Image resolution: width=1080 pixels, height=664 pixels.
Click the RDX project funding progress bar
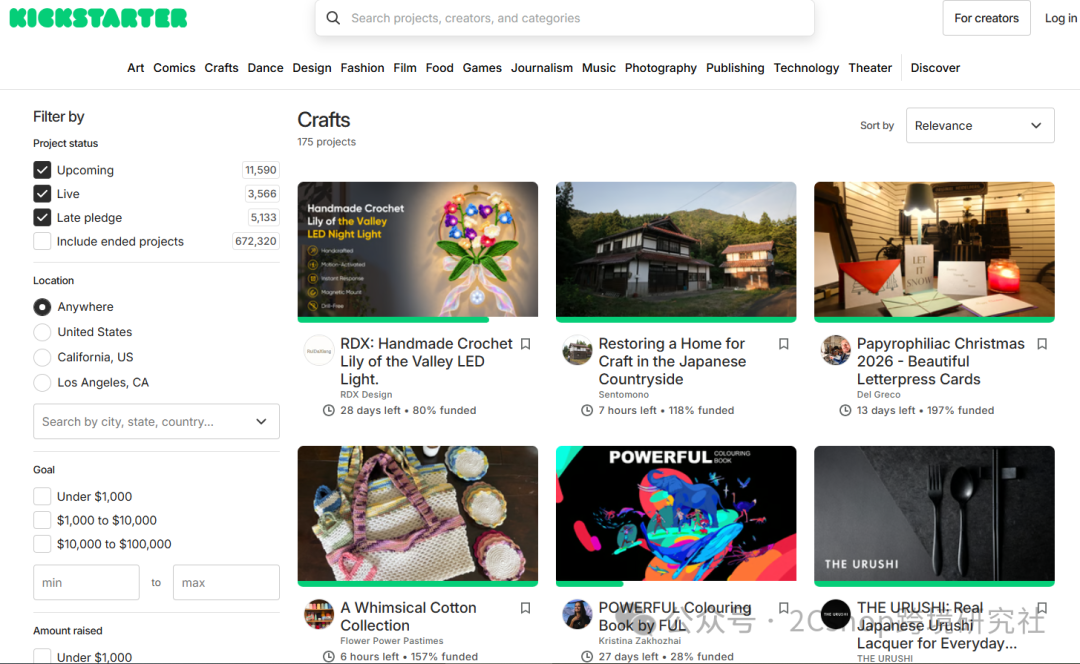(x=417, y=320)
